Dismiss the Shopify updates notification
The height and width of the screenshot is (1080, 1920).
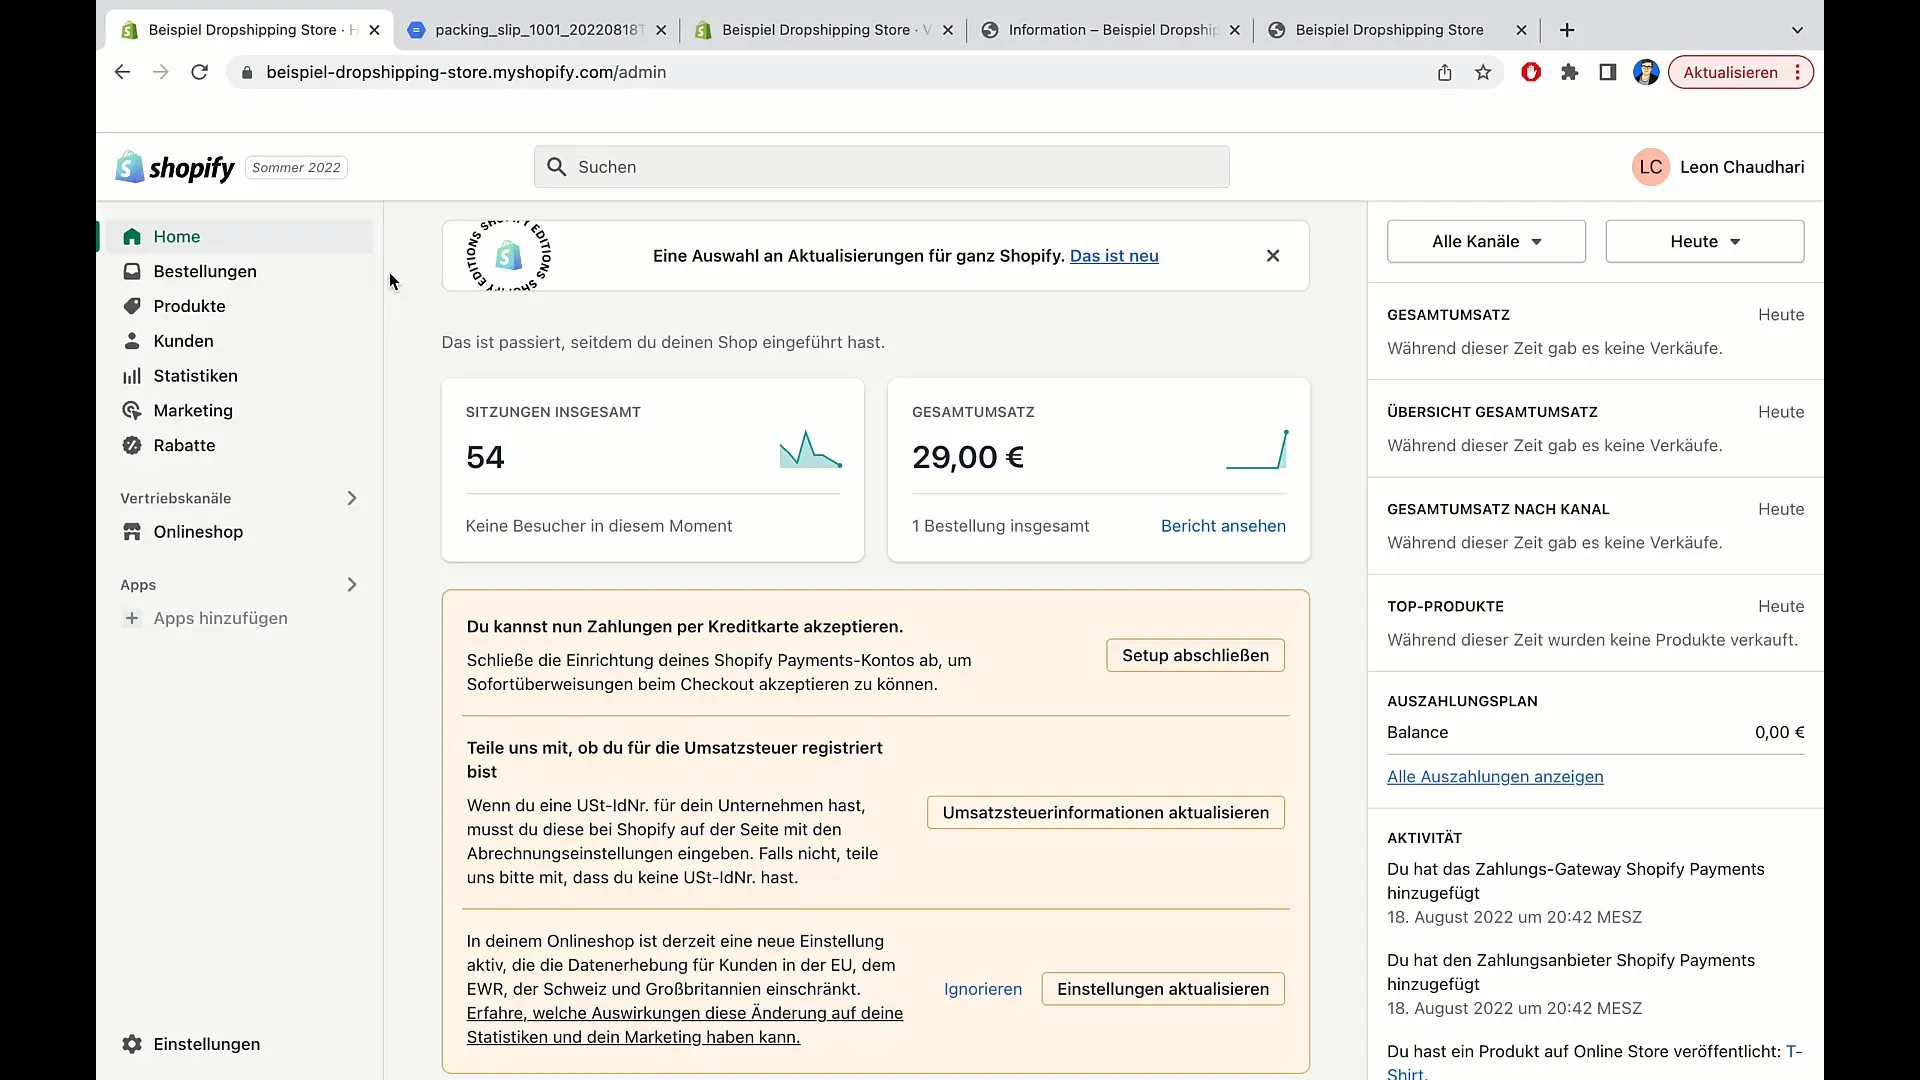[1273, 256]
